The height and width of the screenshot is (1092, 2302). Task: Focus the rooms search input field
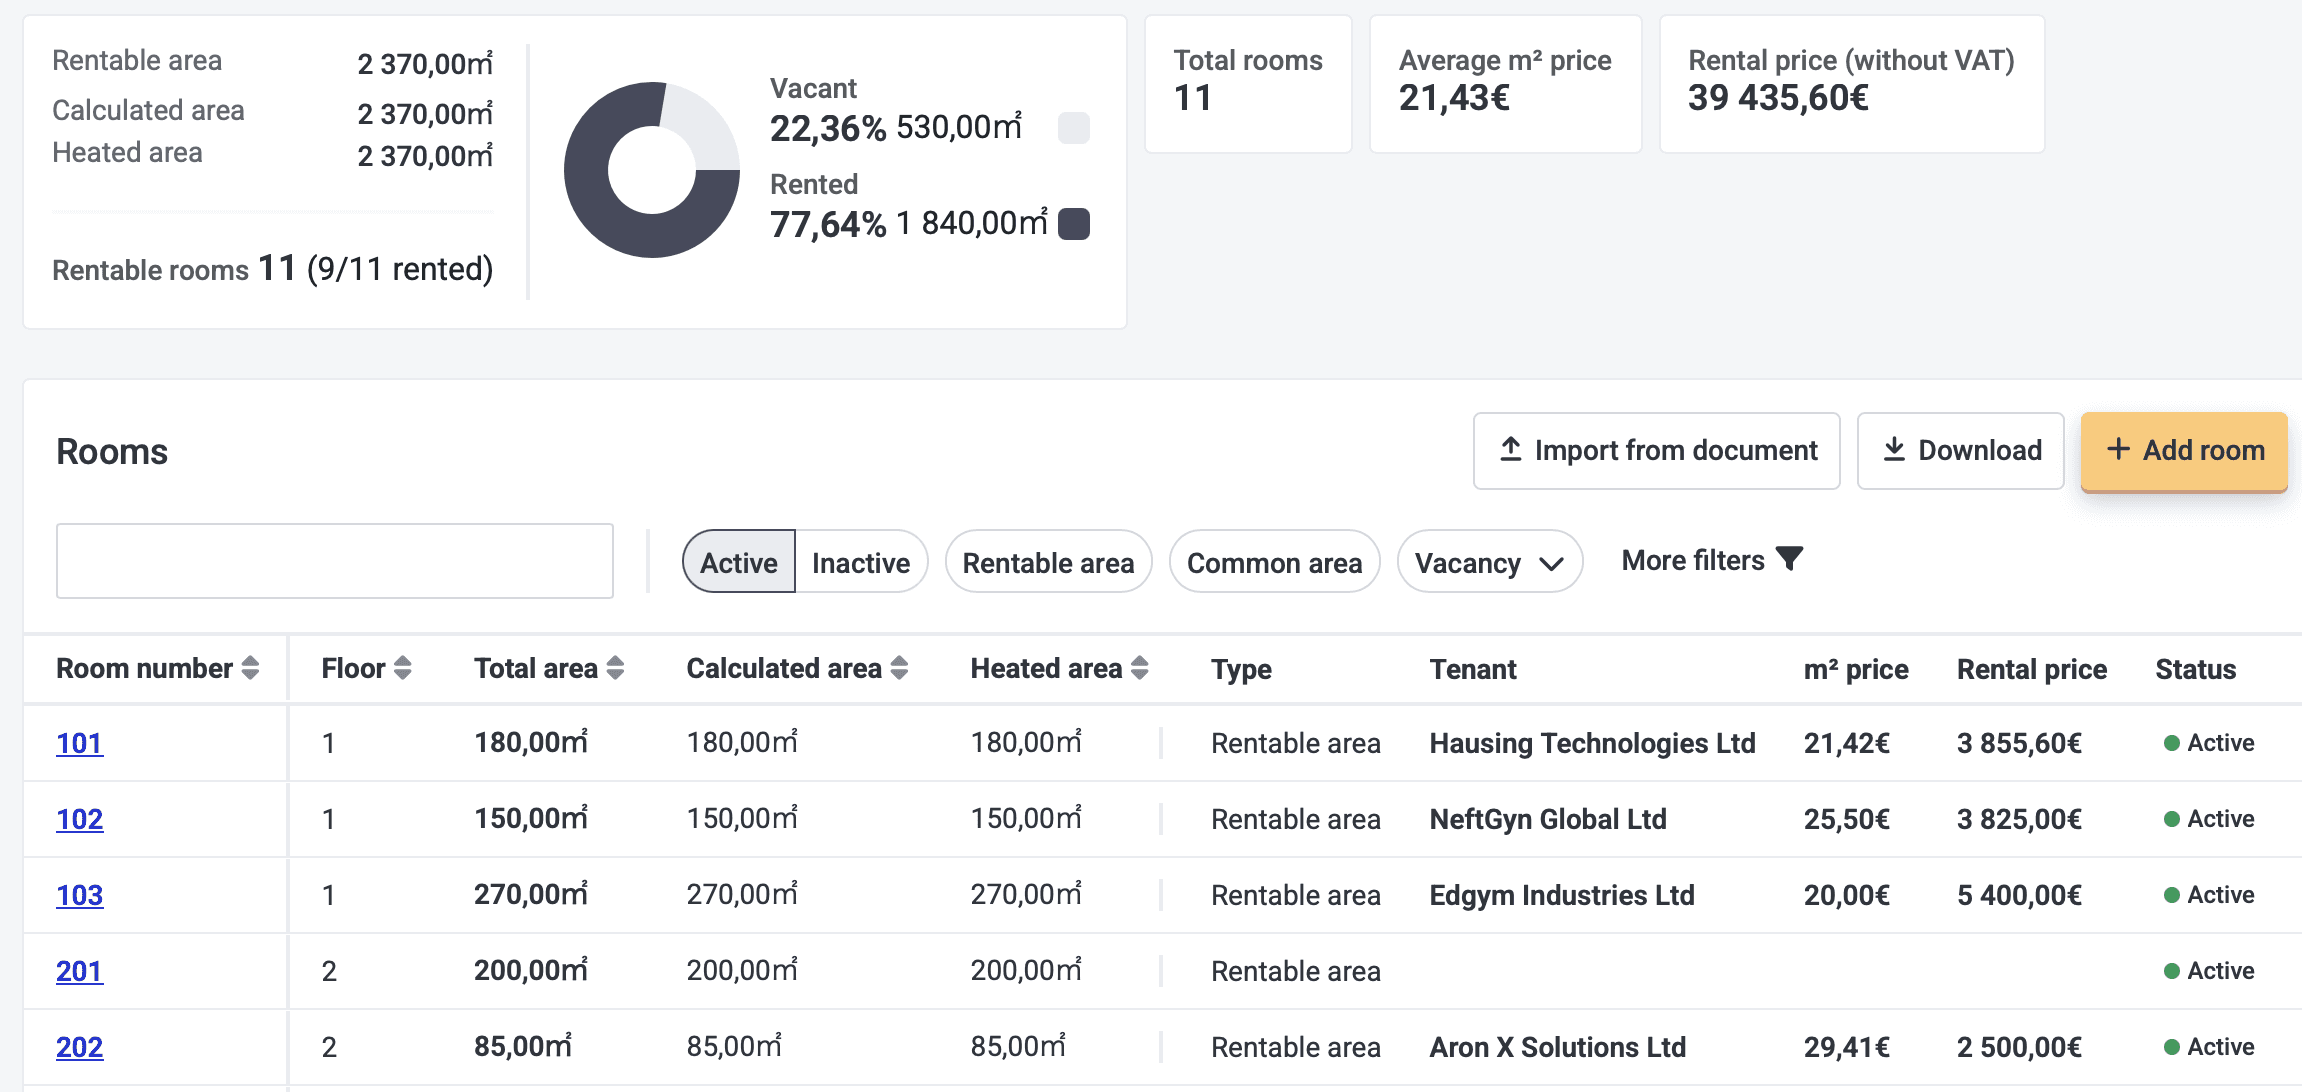334,561
